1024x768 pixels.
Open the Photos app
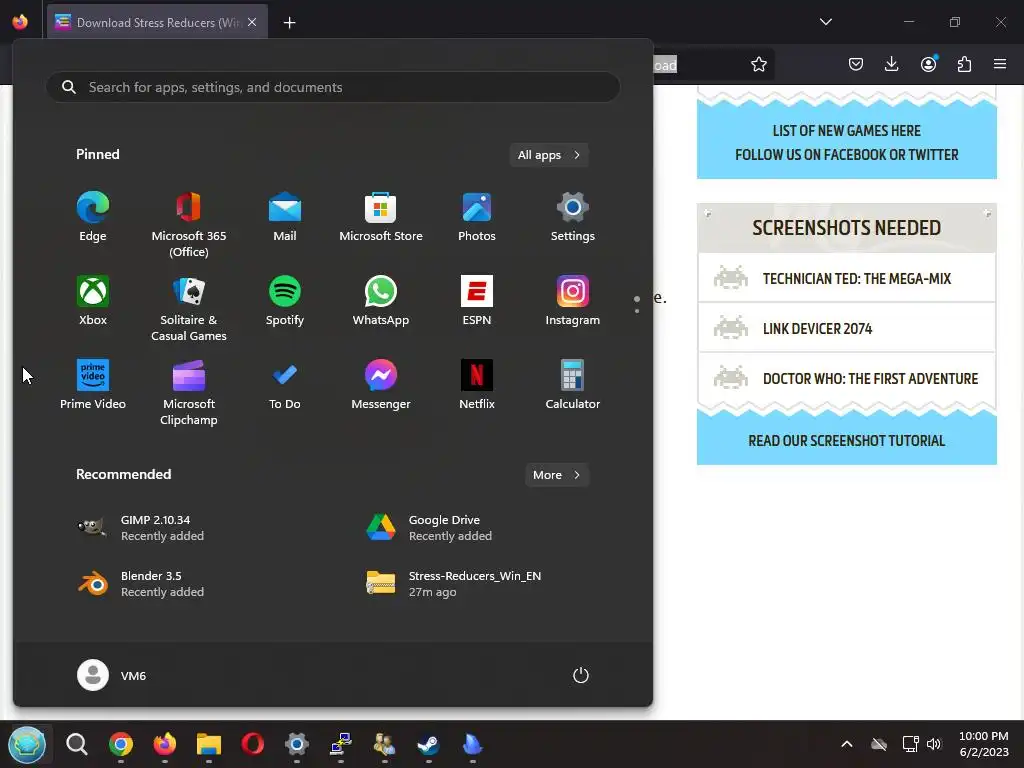tap(477, 217)
